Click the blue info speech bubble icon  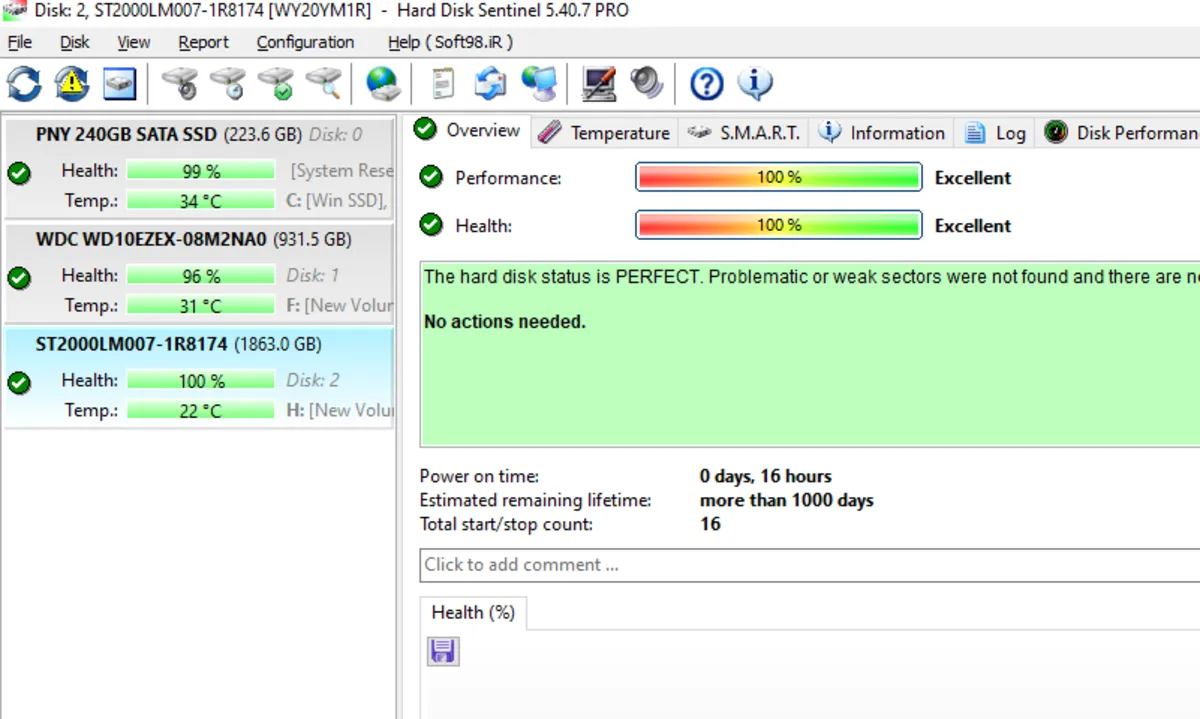coord(755,83)
